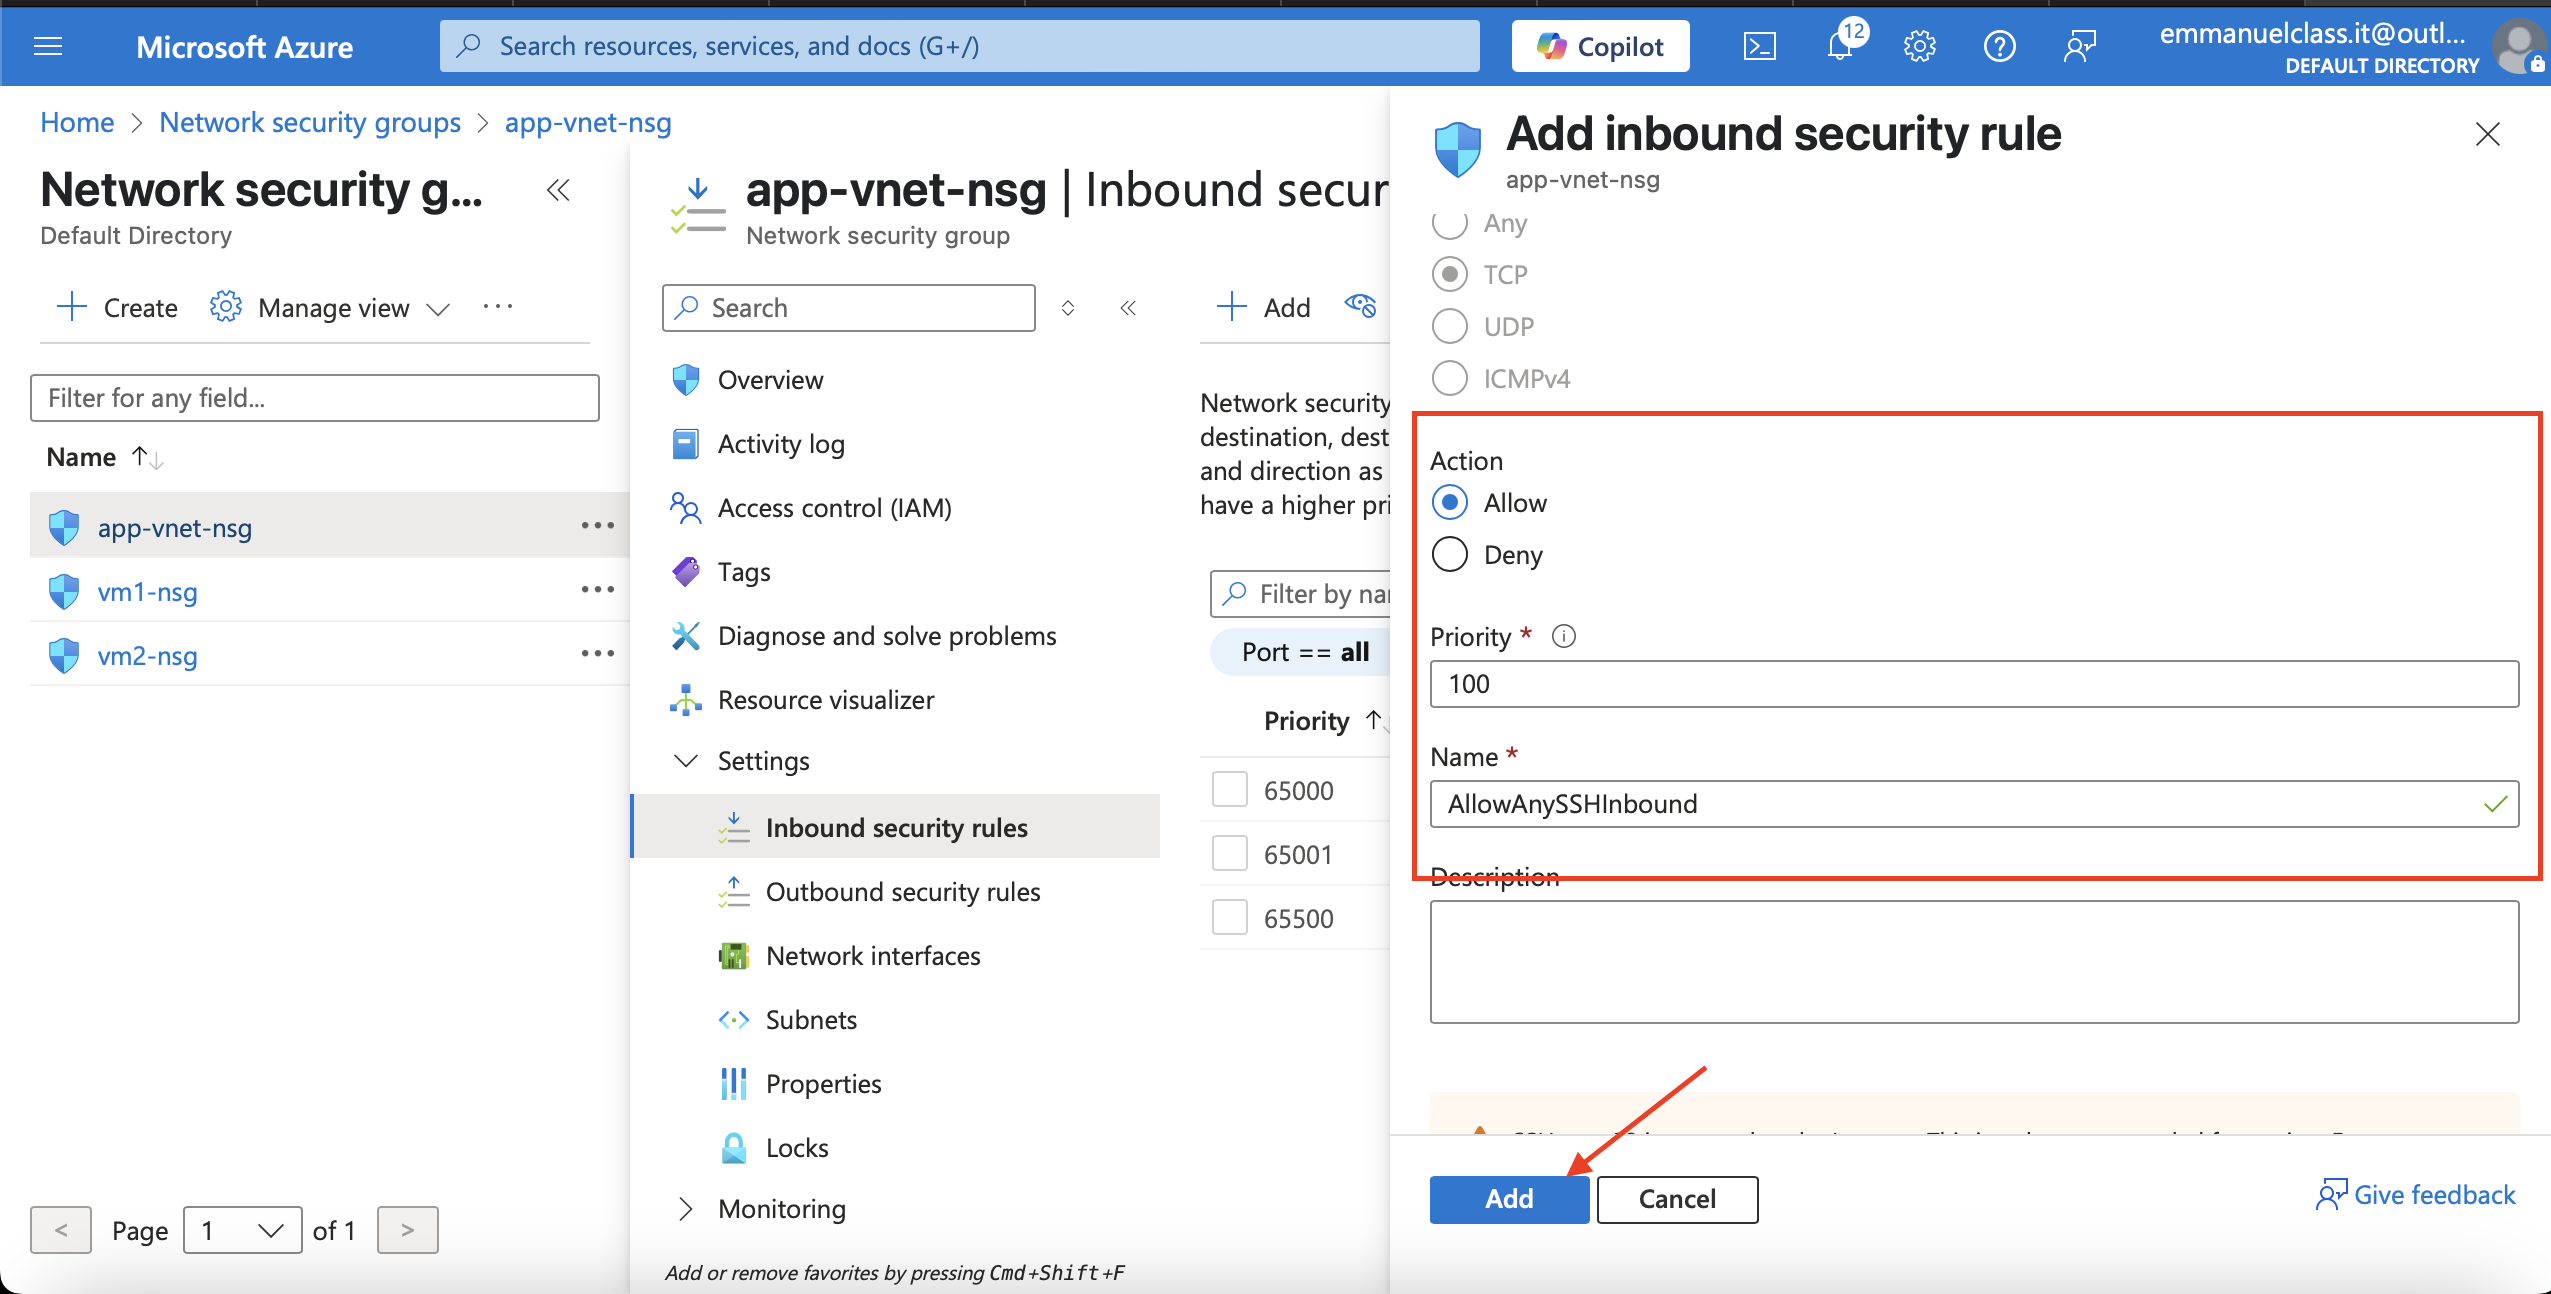Collapse the resource menu sidebar
Screen dimensions: 2551x1294
click(1128, 308)
